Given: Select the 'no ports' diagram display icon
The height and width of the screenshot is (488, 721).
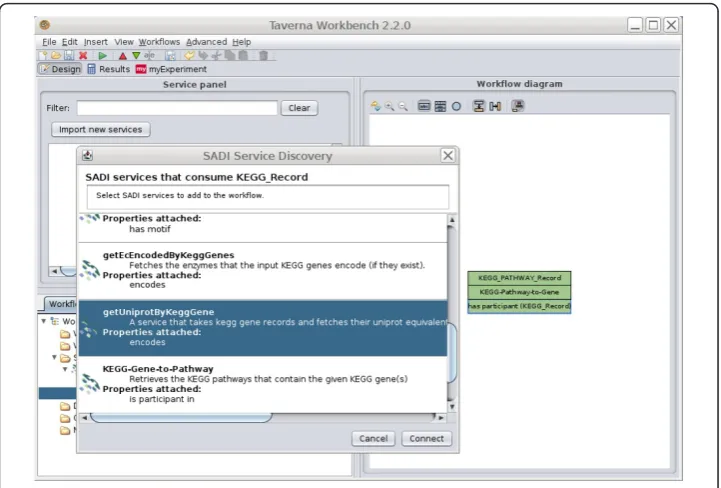Looking at the screenshot, I should (424, 106).
